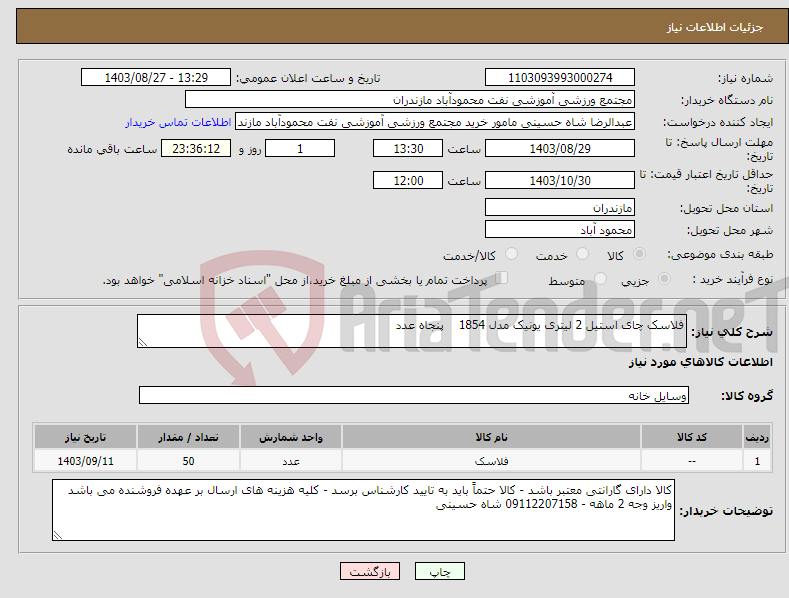Click the price validity date 1403/10/30
Image resolution: width=789 pixels, height=598 pixels.
click(x=560, y=180)
